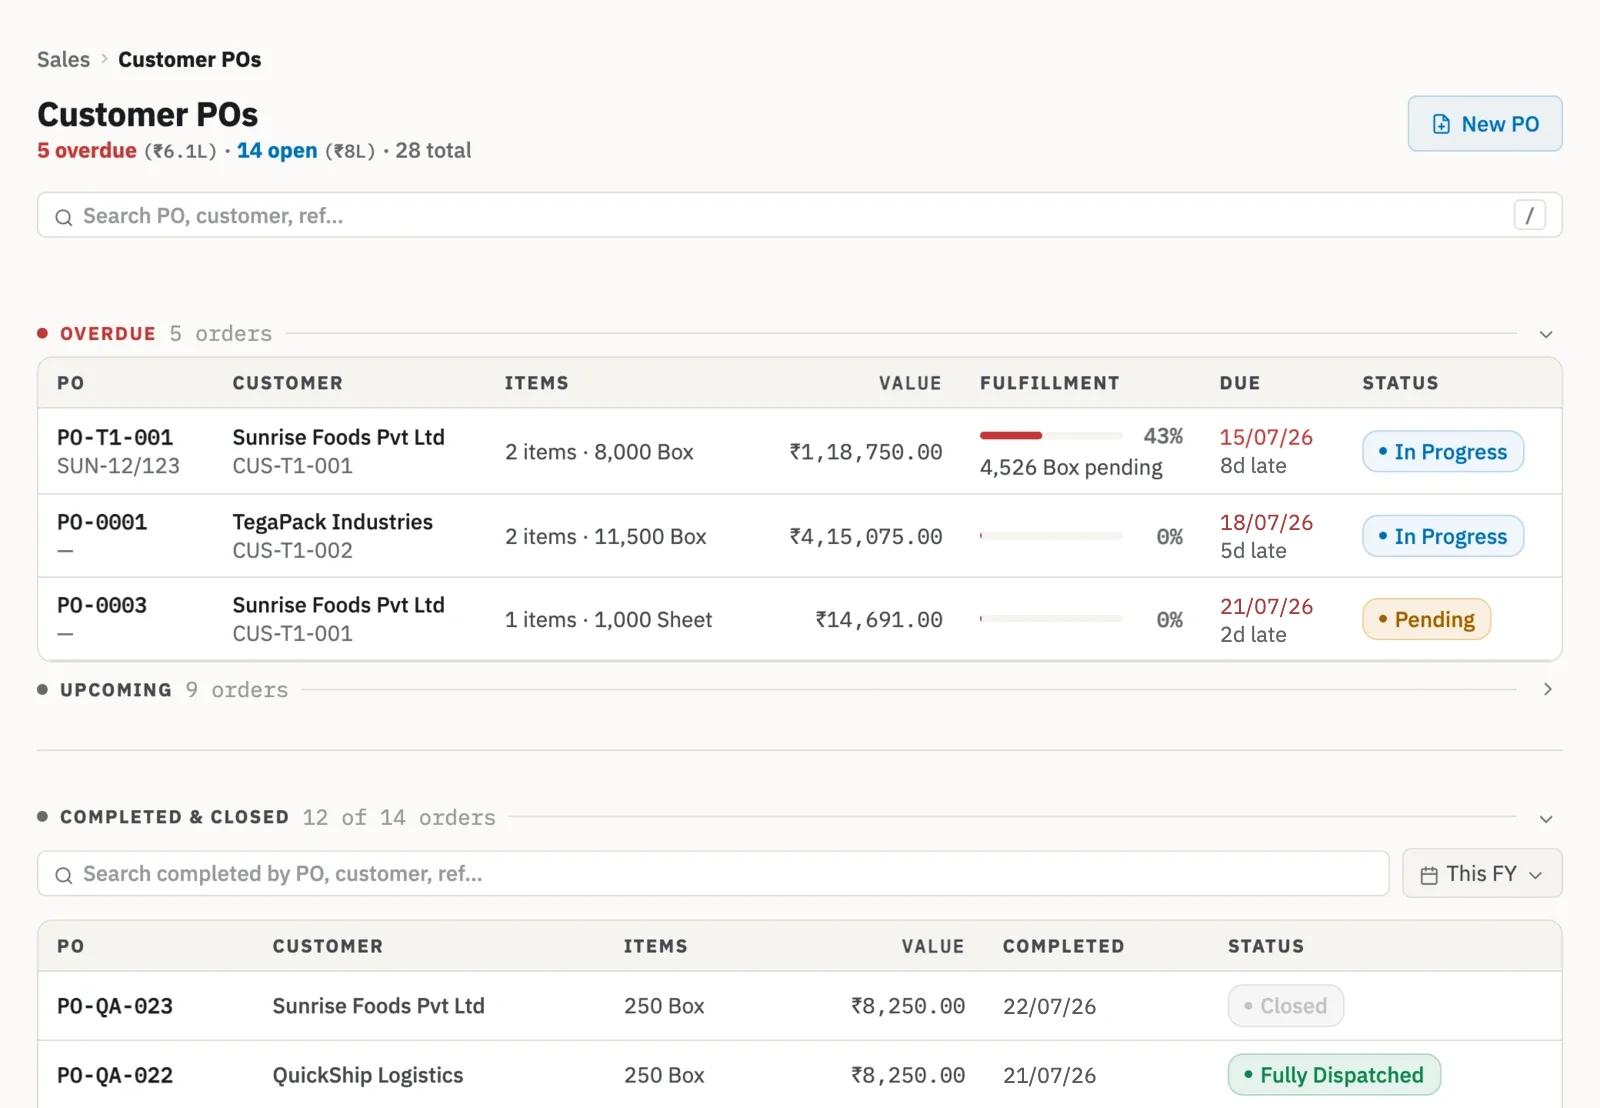The image size is (1600, 1108).
Task: Click the ₹4,15,075.00 value cell
Action: click(866, 537)
